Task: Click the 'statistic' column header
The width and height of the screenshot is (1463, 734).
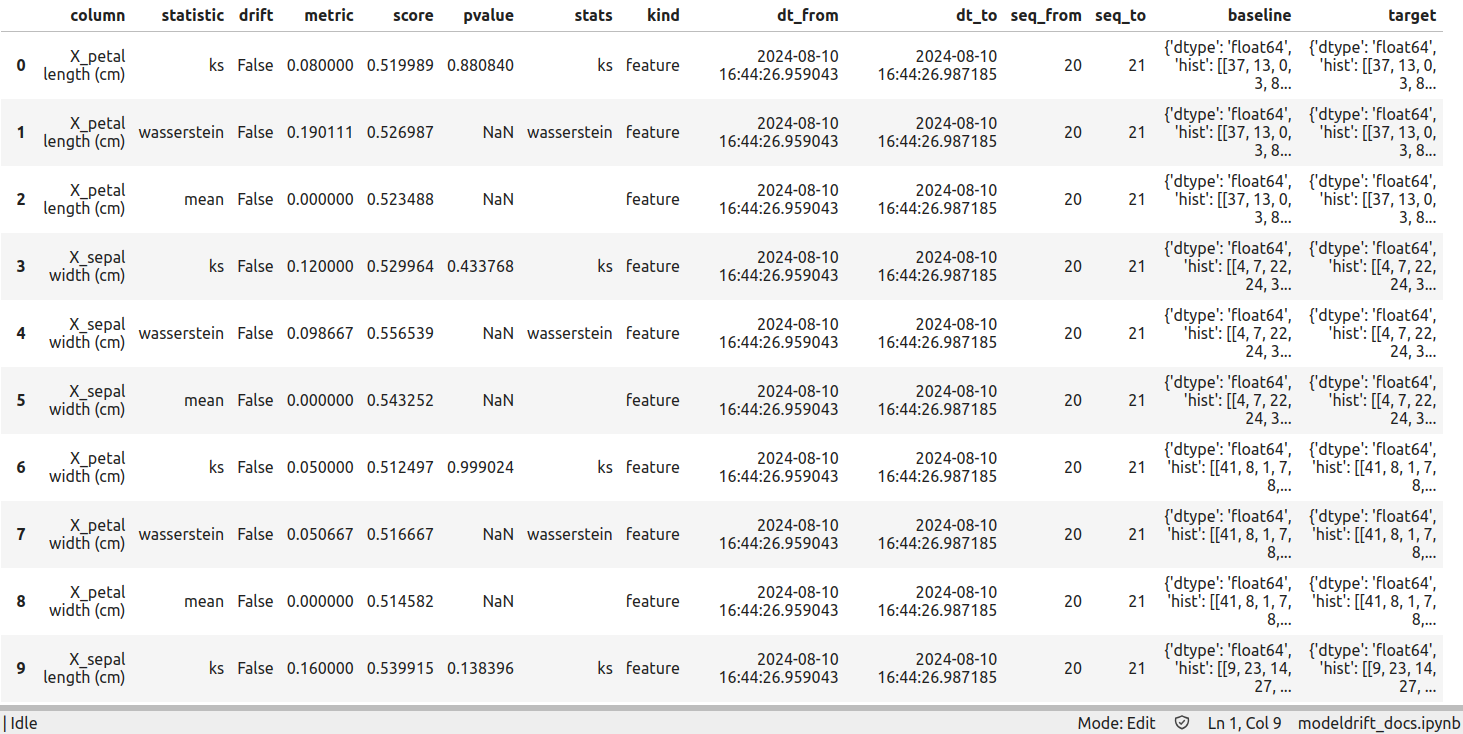Action: coord(193,15)
